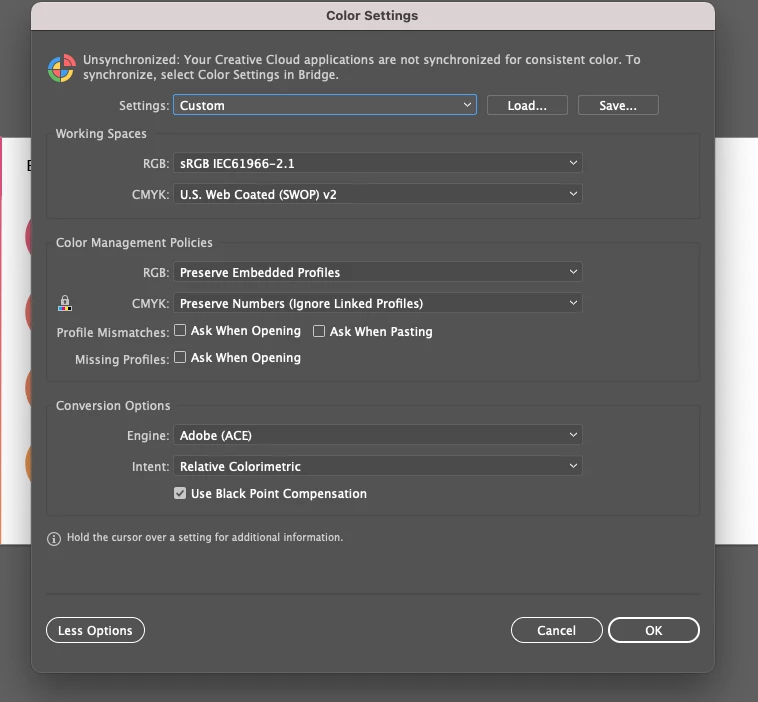
Task: Click the Settings label
Action: pyautogui.click(x=144, y=105)
